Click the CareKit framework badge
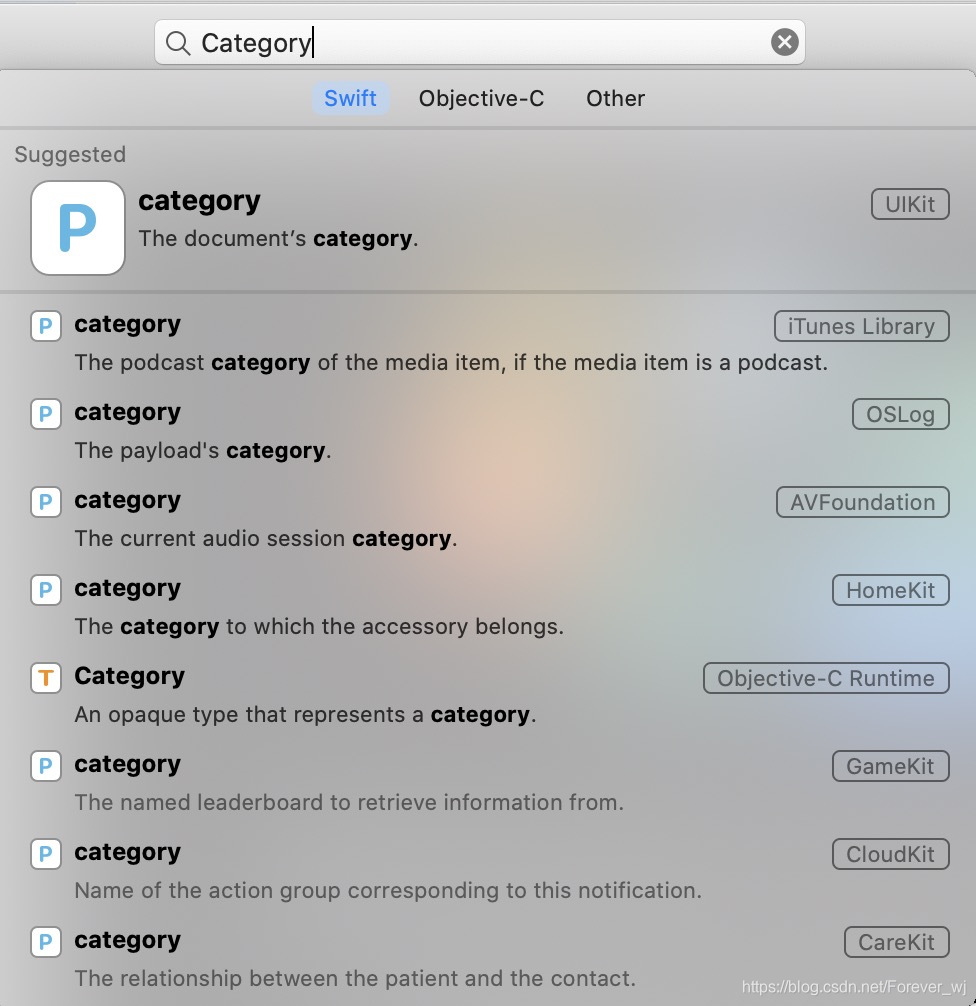 [896, 942]
